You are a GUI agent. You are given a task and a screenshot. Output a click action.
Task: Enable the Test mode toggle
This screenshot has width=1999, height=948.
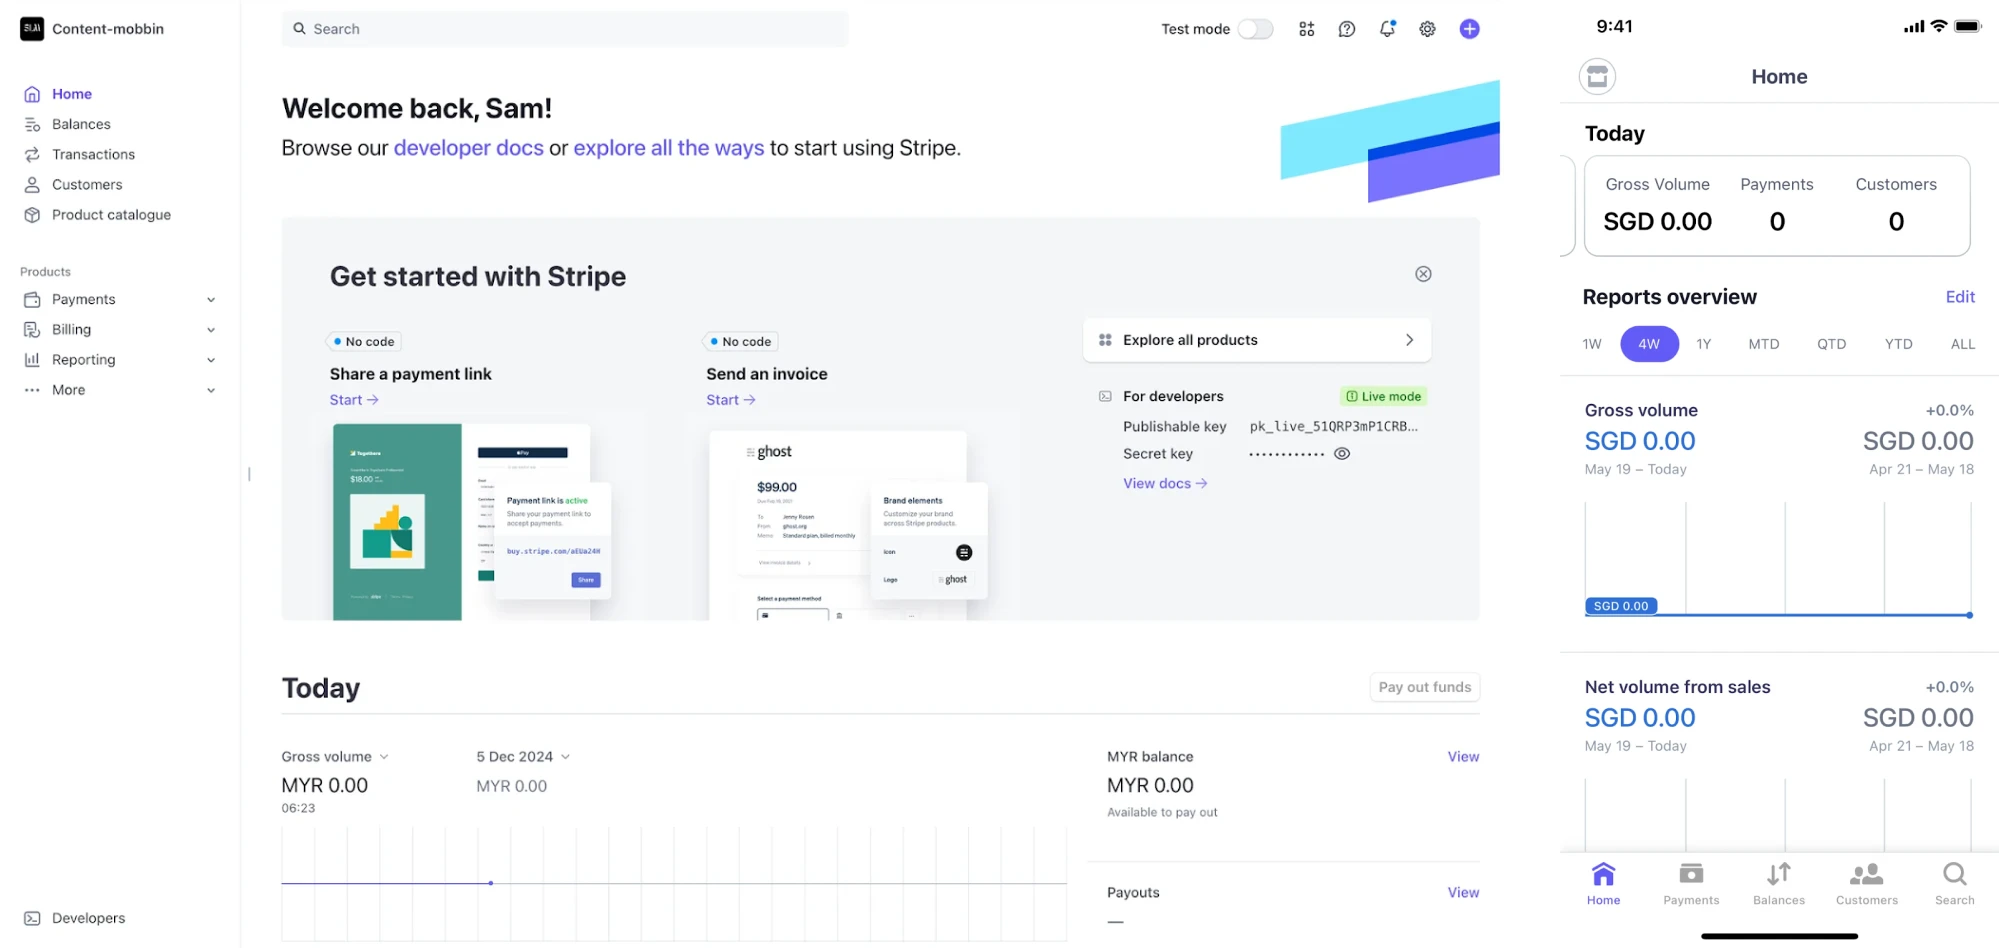tap(1256, 29)
